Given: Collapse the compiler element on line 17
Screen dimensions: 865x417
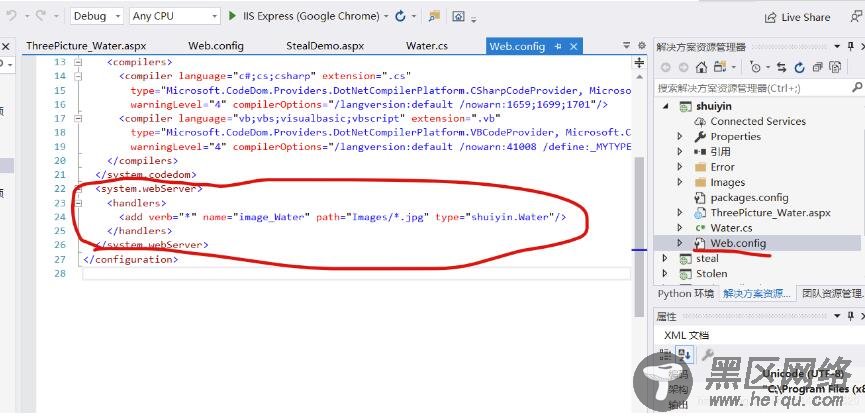Looking at the screenshot, I should click(x=77, y=118).
